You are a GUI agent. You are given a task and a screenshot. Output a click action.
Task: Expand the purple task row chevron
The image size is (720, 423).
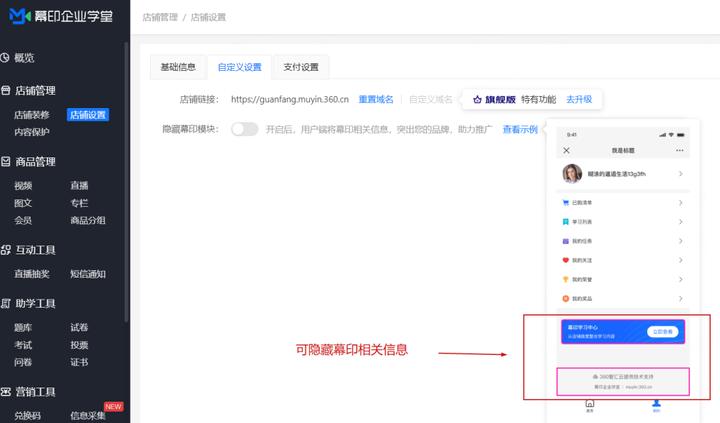pyautogui.click(x=681, y=241)
